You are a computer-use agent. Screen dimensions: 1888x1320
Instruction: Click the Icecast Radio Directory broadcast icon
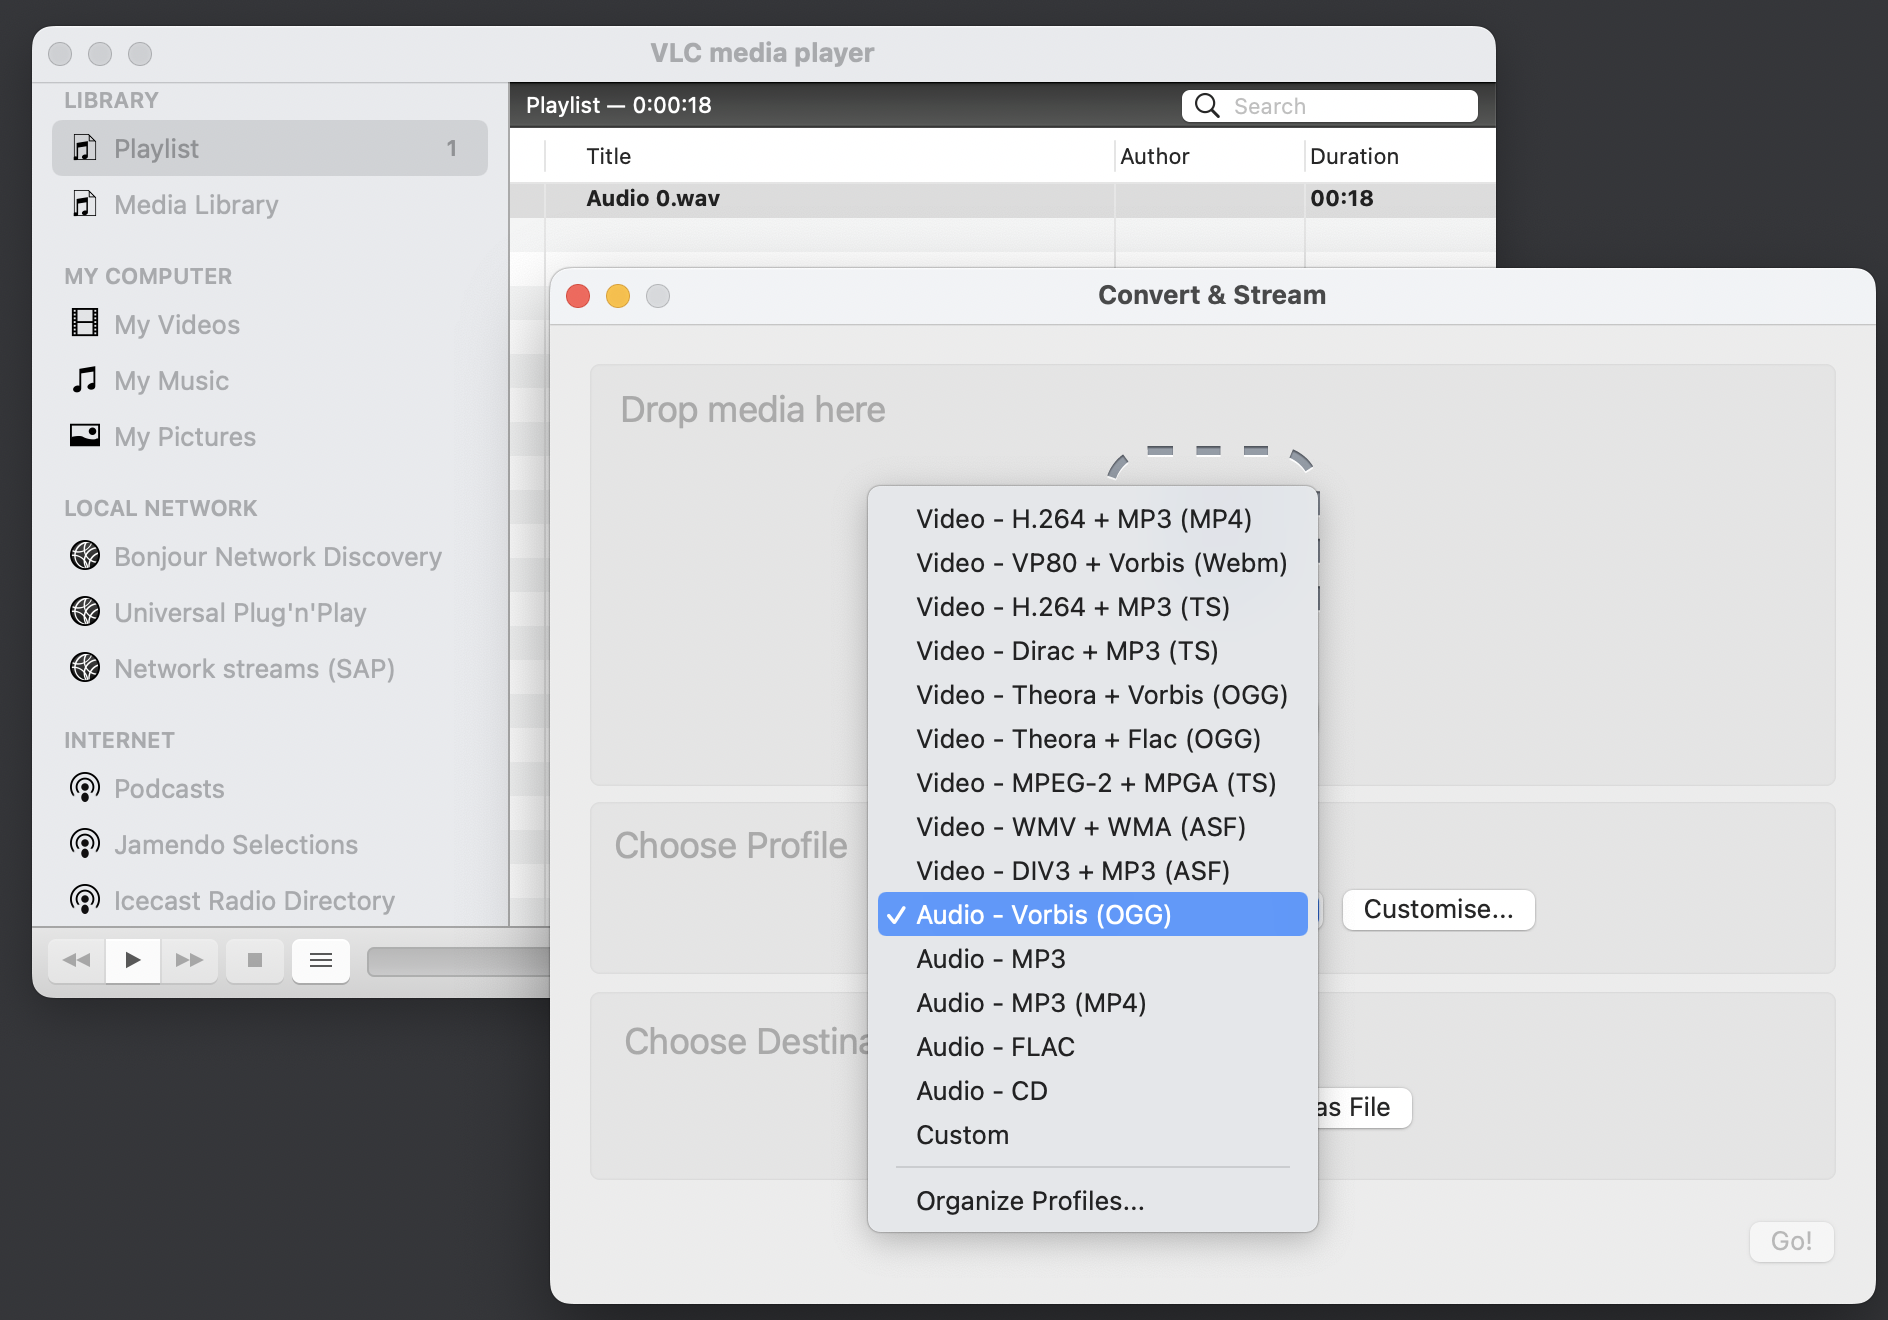point(85,900)
